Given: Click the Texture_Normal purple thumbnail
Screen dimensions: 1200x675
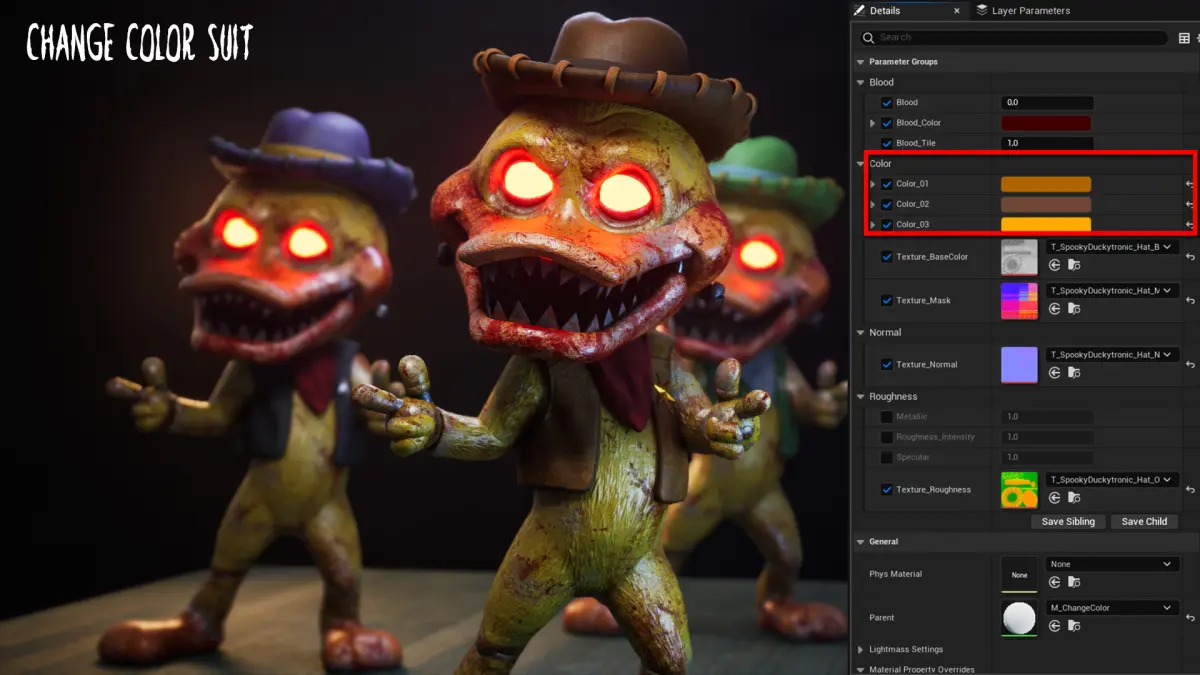Looking at the screenshot, I should click(x=1019, y=365).
